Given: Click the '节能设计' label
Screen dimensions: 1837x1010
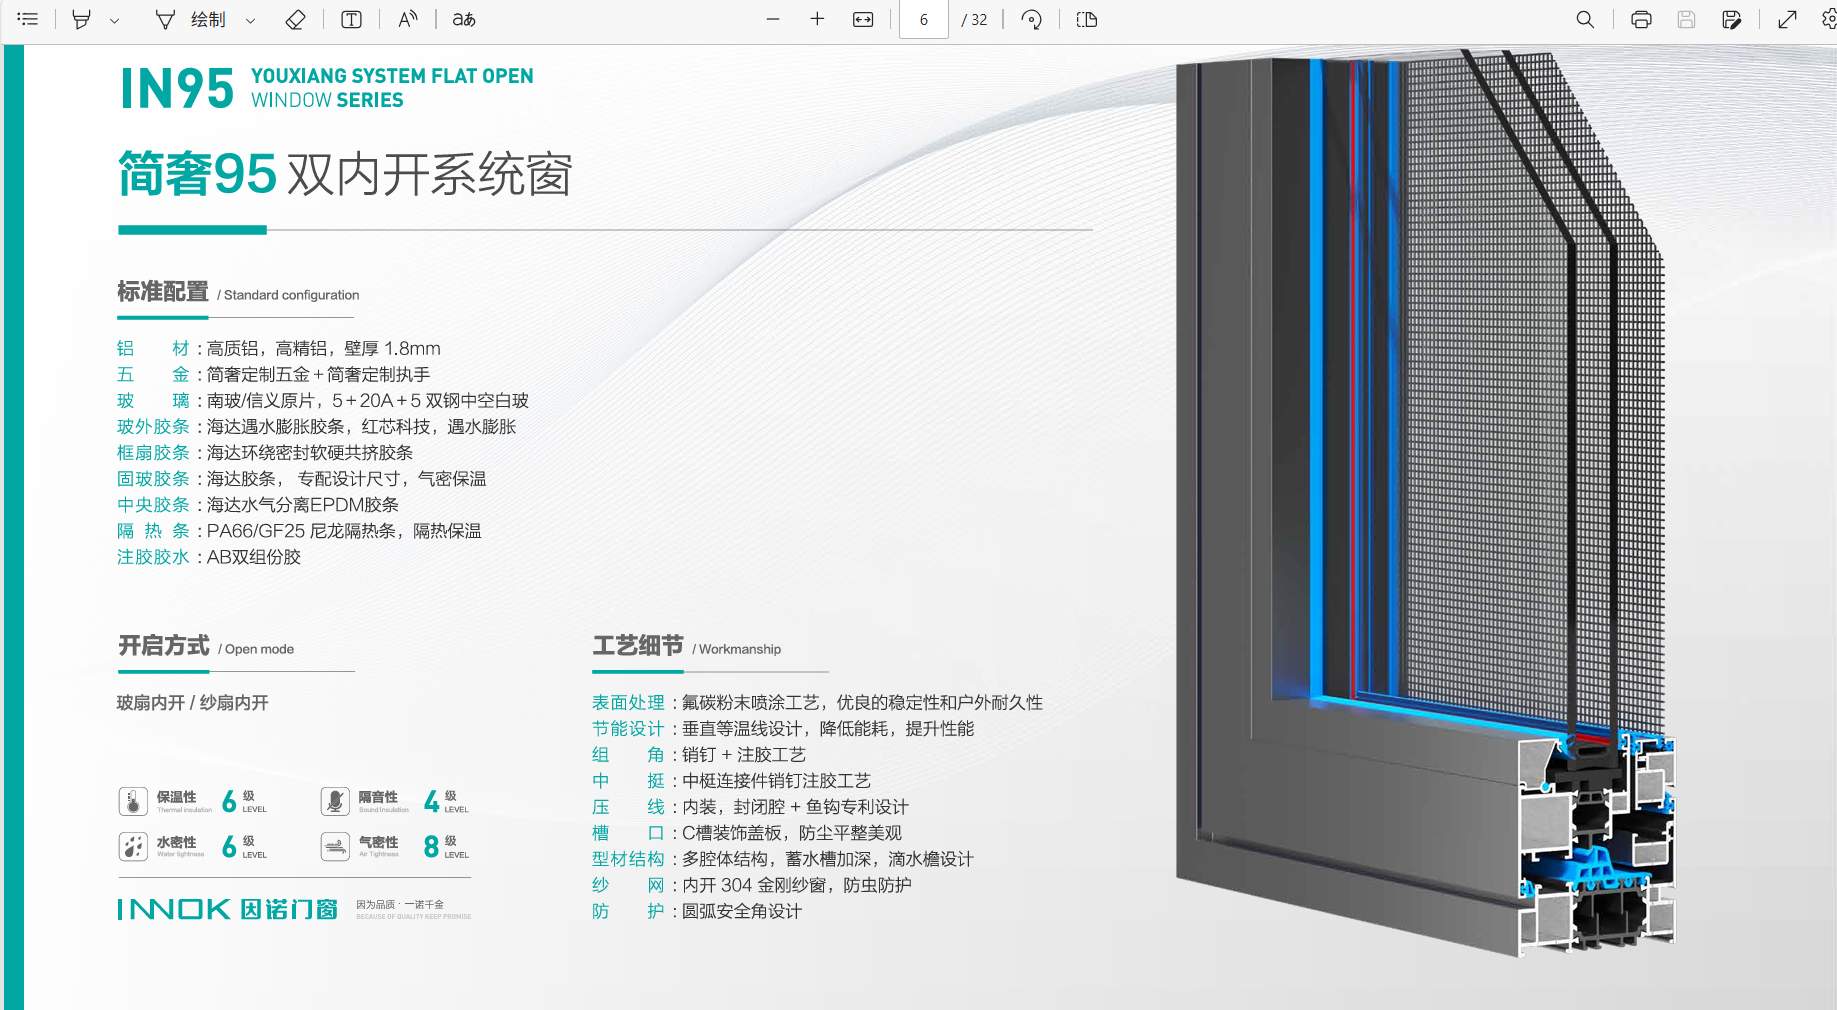Looking at the screenshot, I should tap(628, 728).
